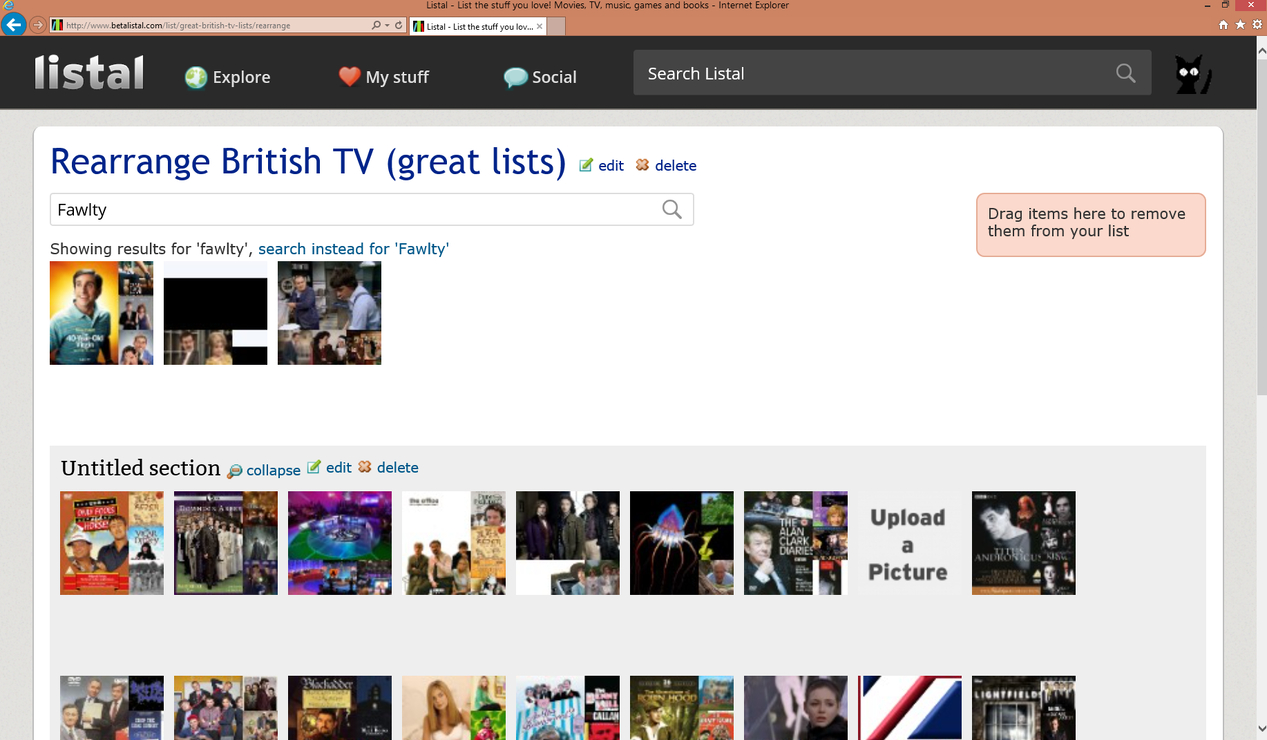Edit the Untitled section
The width and height of the screenshot is (1267, 740).
[x=329, y=468]
